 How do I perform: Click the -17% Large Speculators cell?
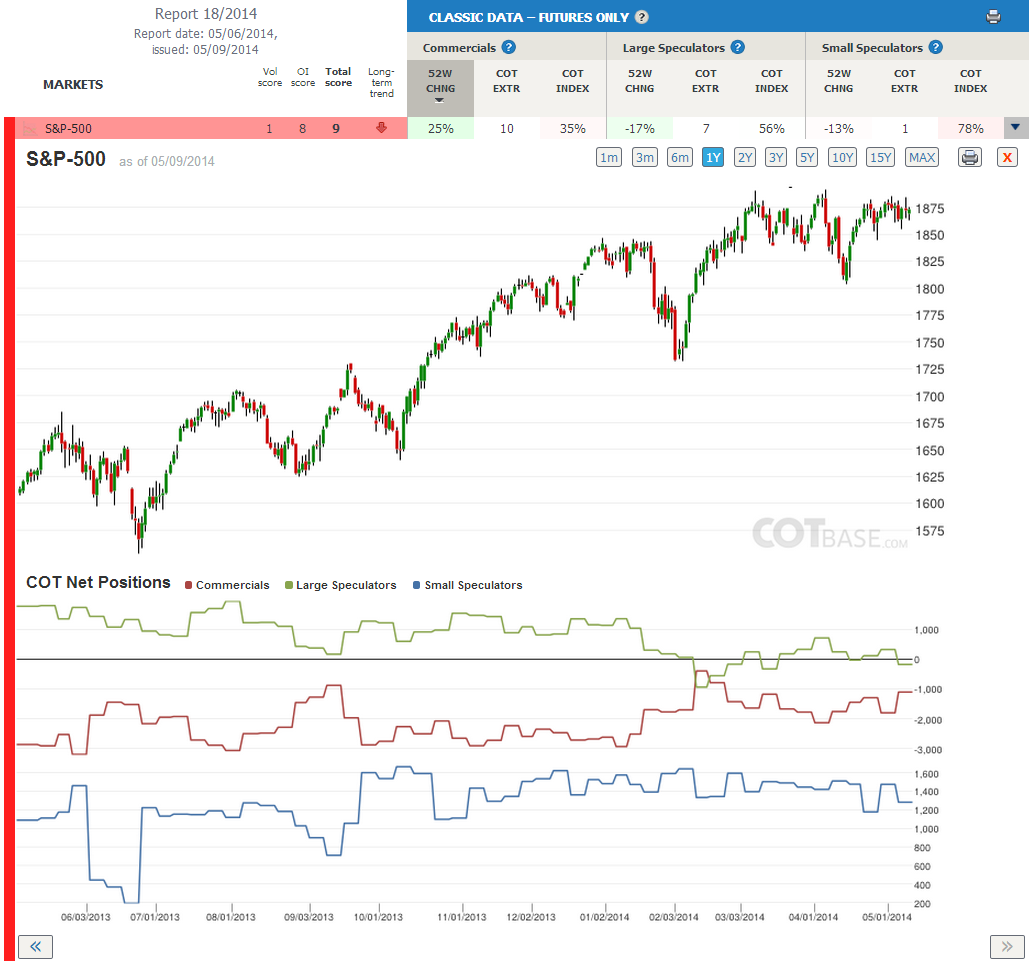click(640, 128)
